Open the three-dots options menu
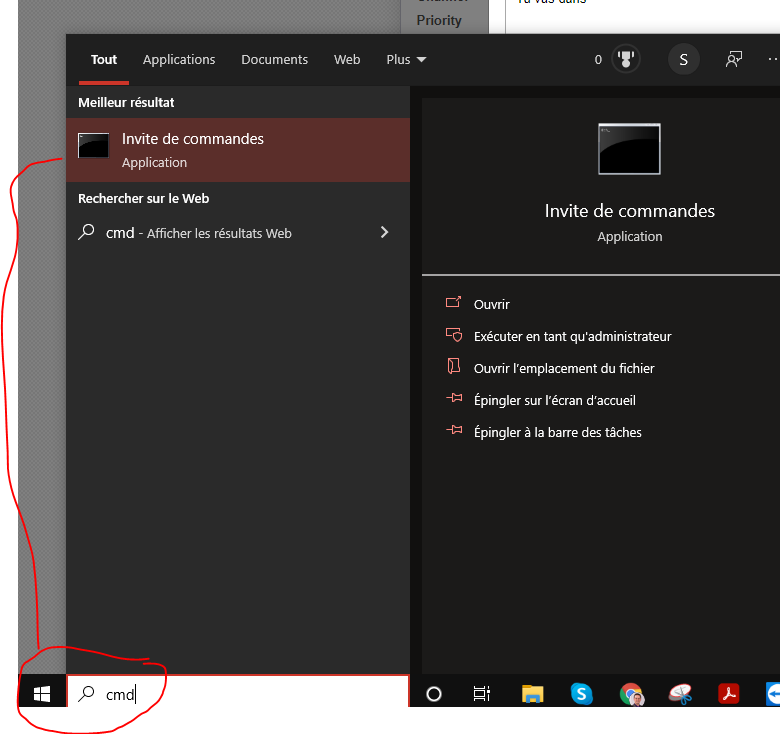The image size is (780, 734). tap(772, 60)
